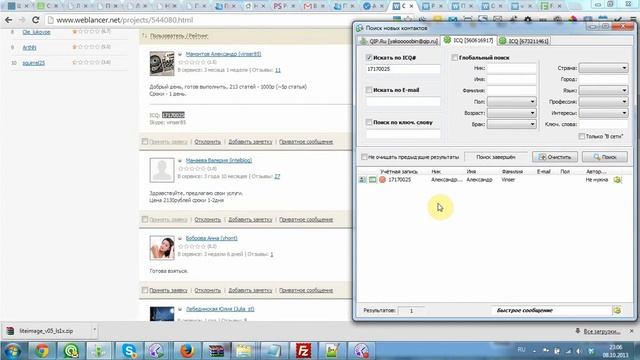Click the avatar of Бобров Анна

(x=162, y=248)
